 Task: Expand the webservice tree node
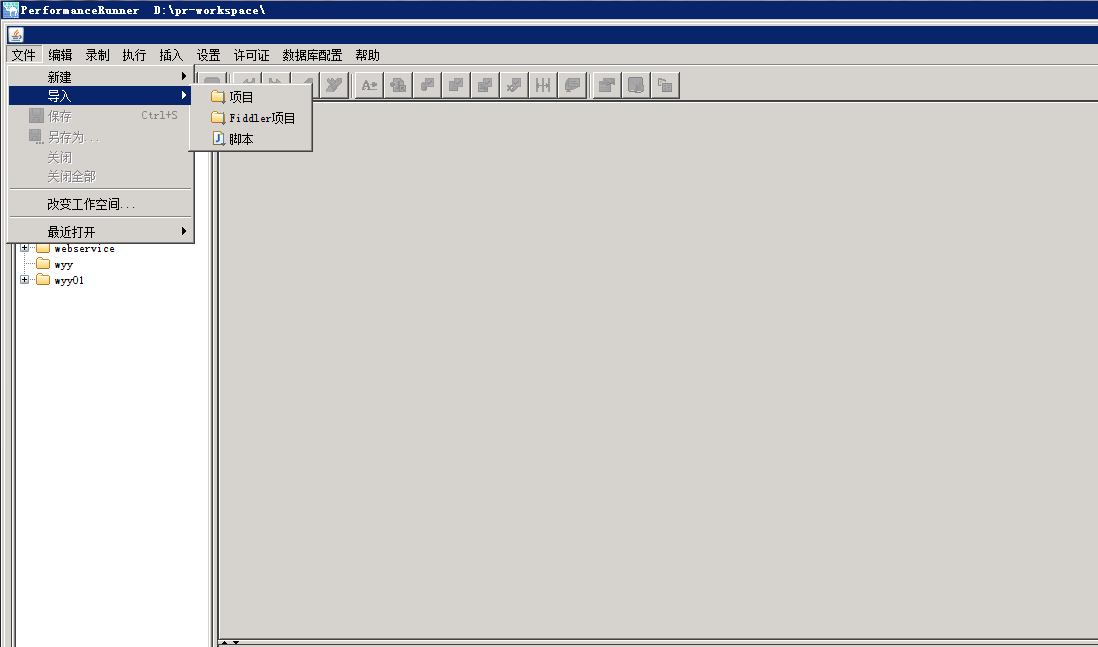(x=24, y=248)
